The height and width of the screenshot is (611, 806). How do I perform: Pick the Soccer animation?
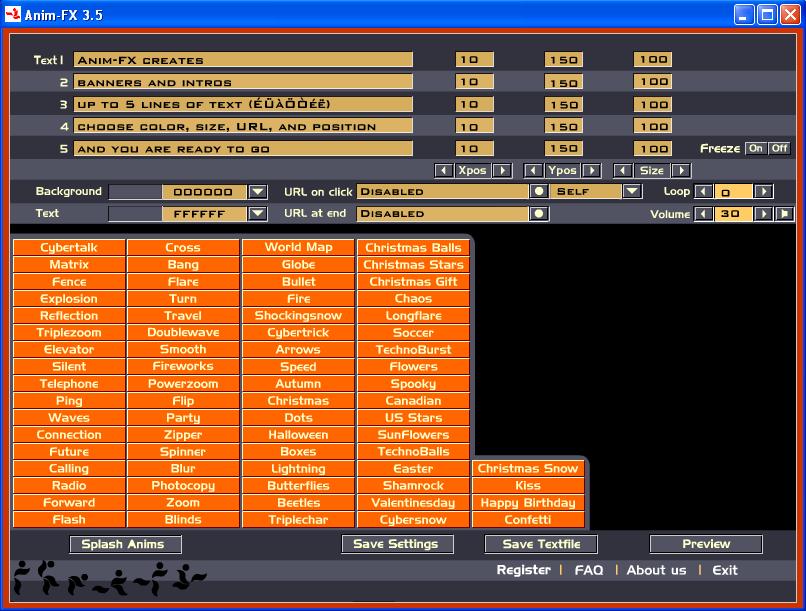click(413, 332)
